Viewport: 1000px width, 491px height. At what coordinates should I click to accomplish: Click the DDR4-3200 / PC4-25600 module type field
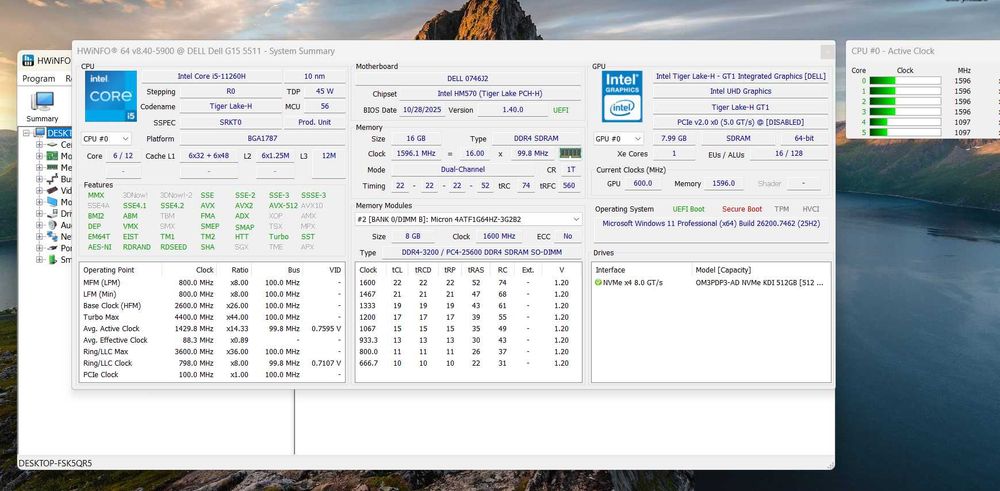(x=482, y=253)
